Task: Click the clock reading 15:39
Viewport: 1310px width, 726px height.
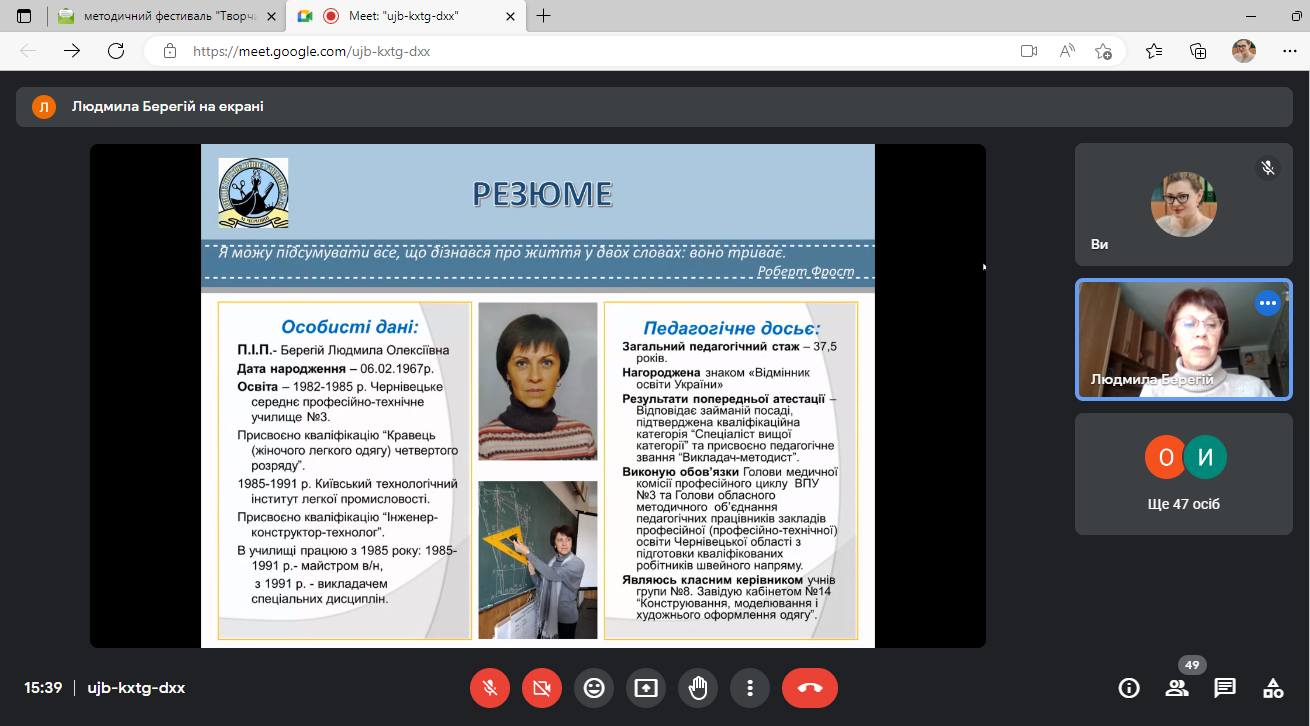Action: pyautogui.click(x=43, y=688)
